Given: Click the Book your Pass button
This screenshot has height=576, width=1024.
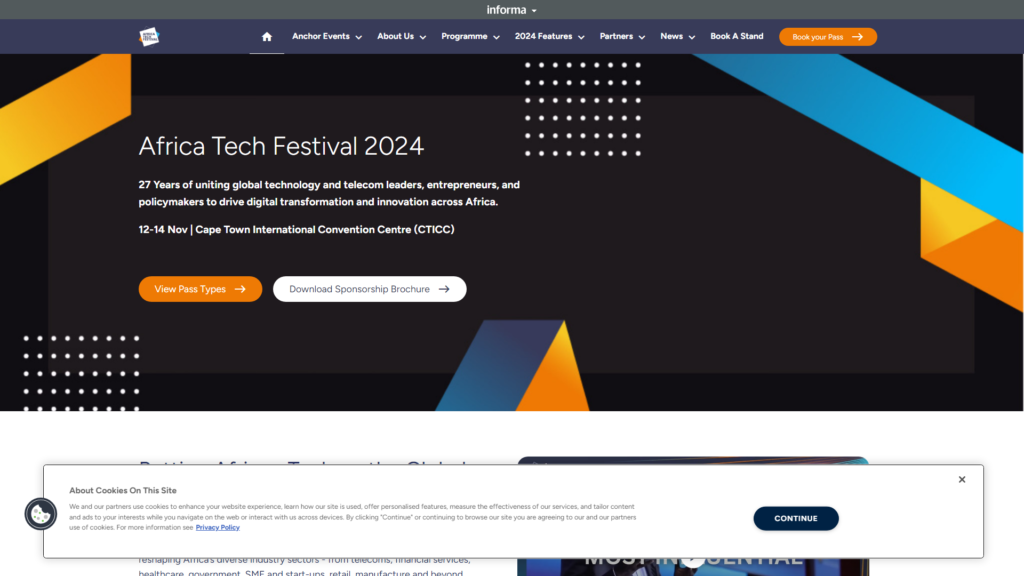Looking at the screenshot, I should coord(827,37).
